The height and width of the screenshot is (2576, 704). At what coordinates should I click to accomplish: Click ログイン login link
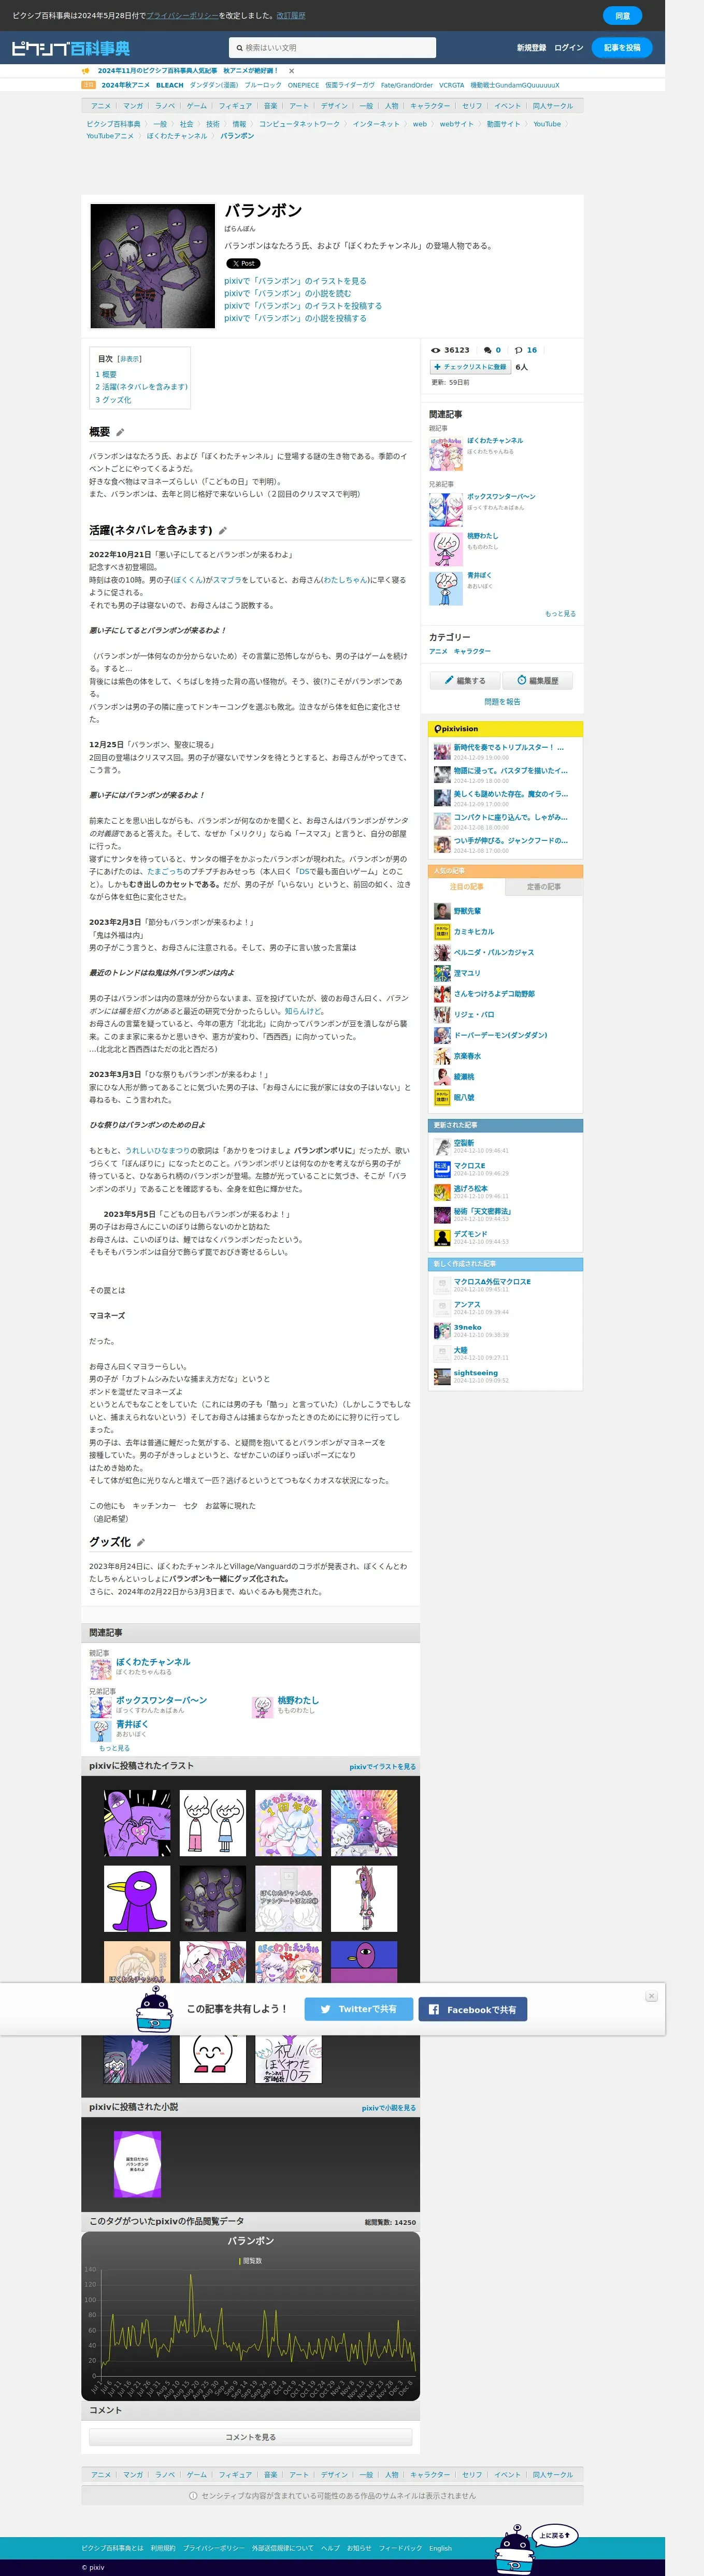point(568,48)
